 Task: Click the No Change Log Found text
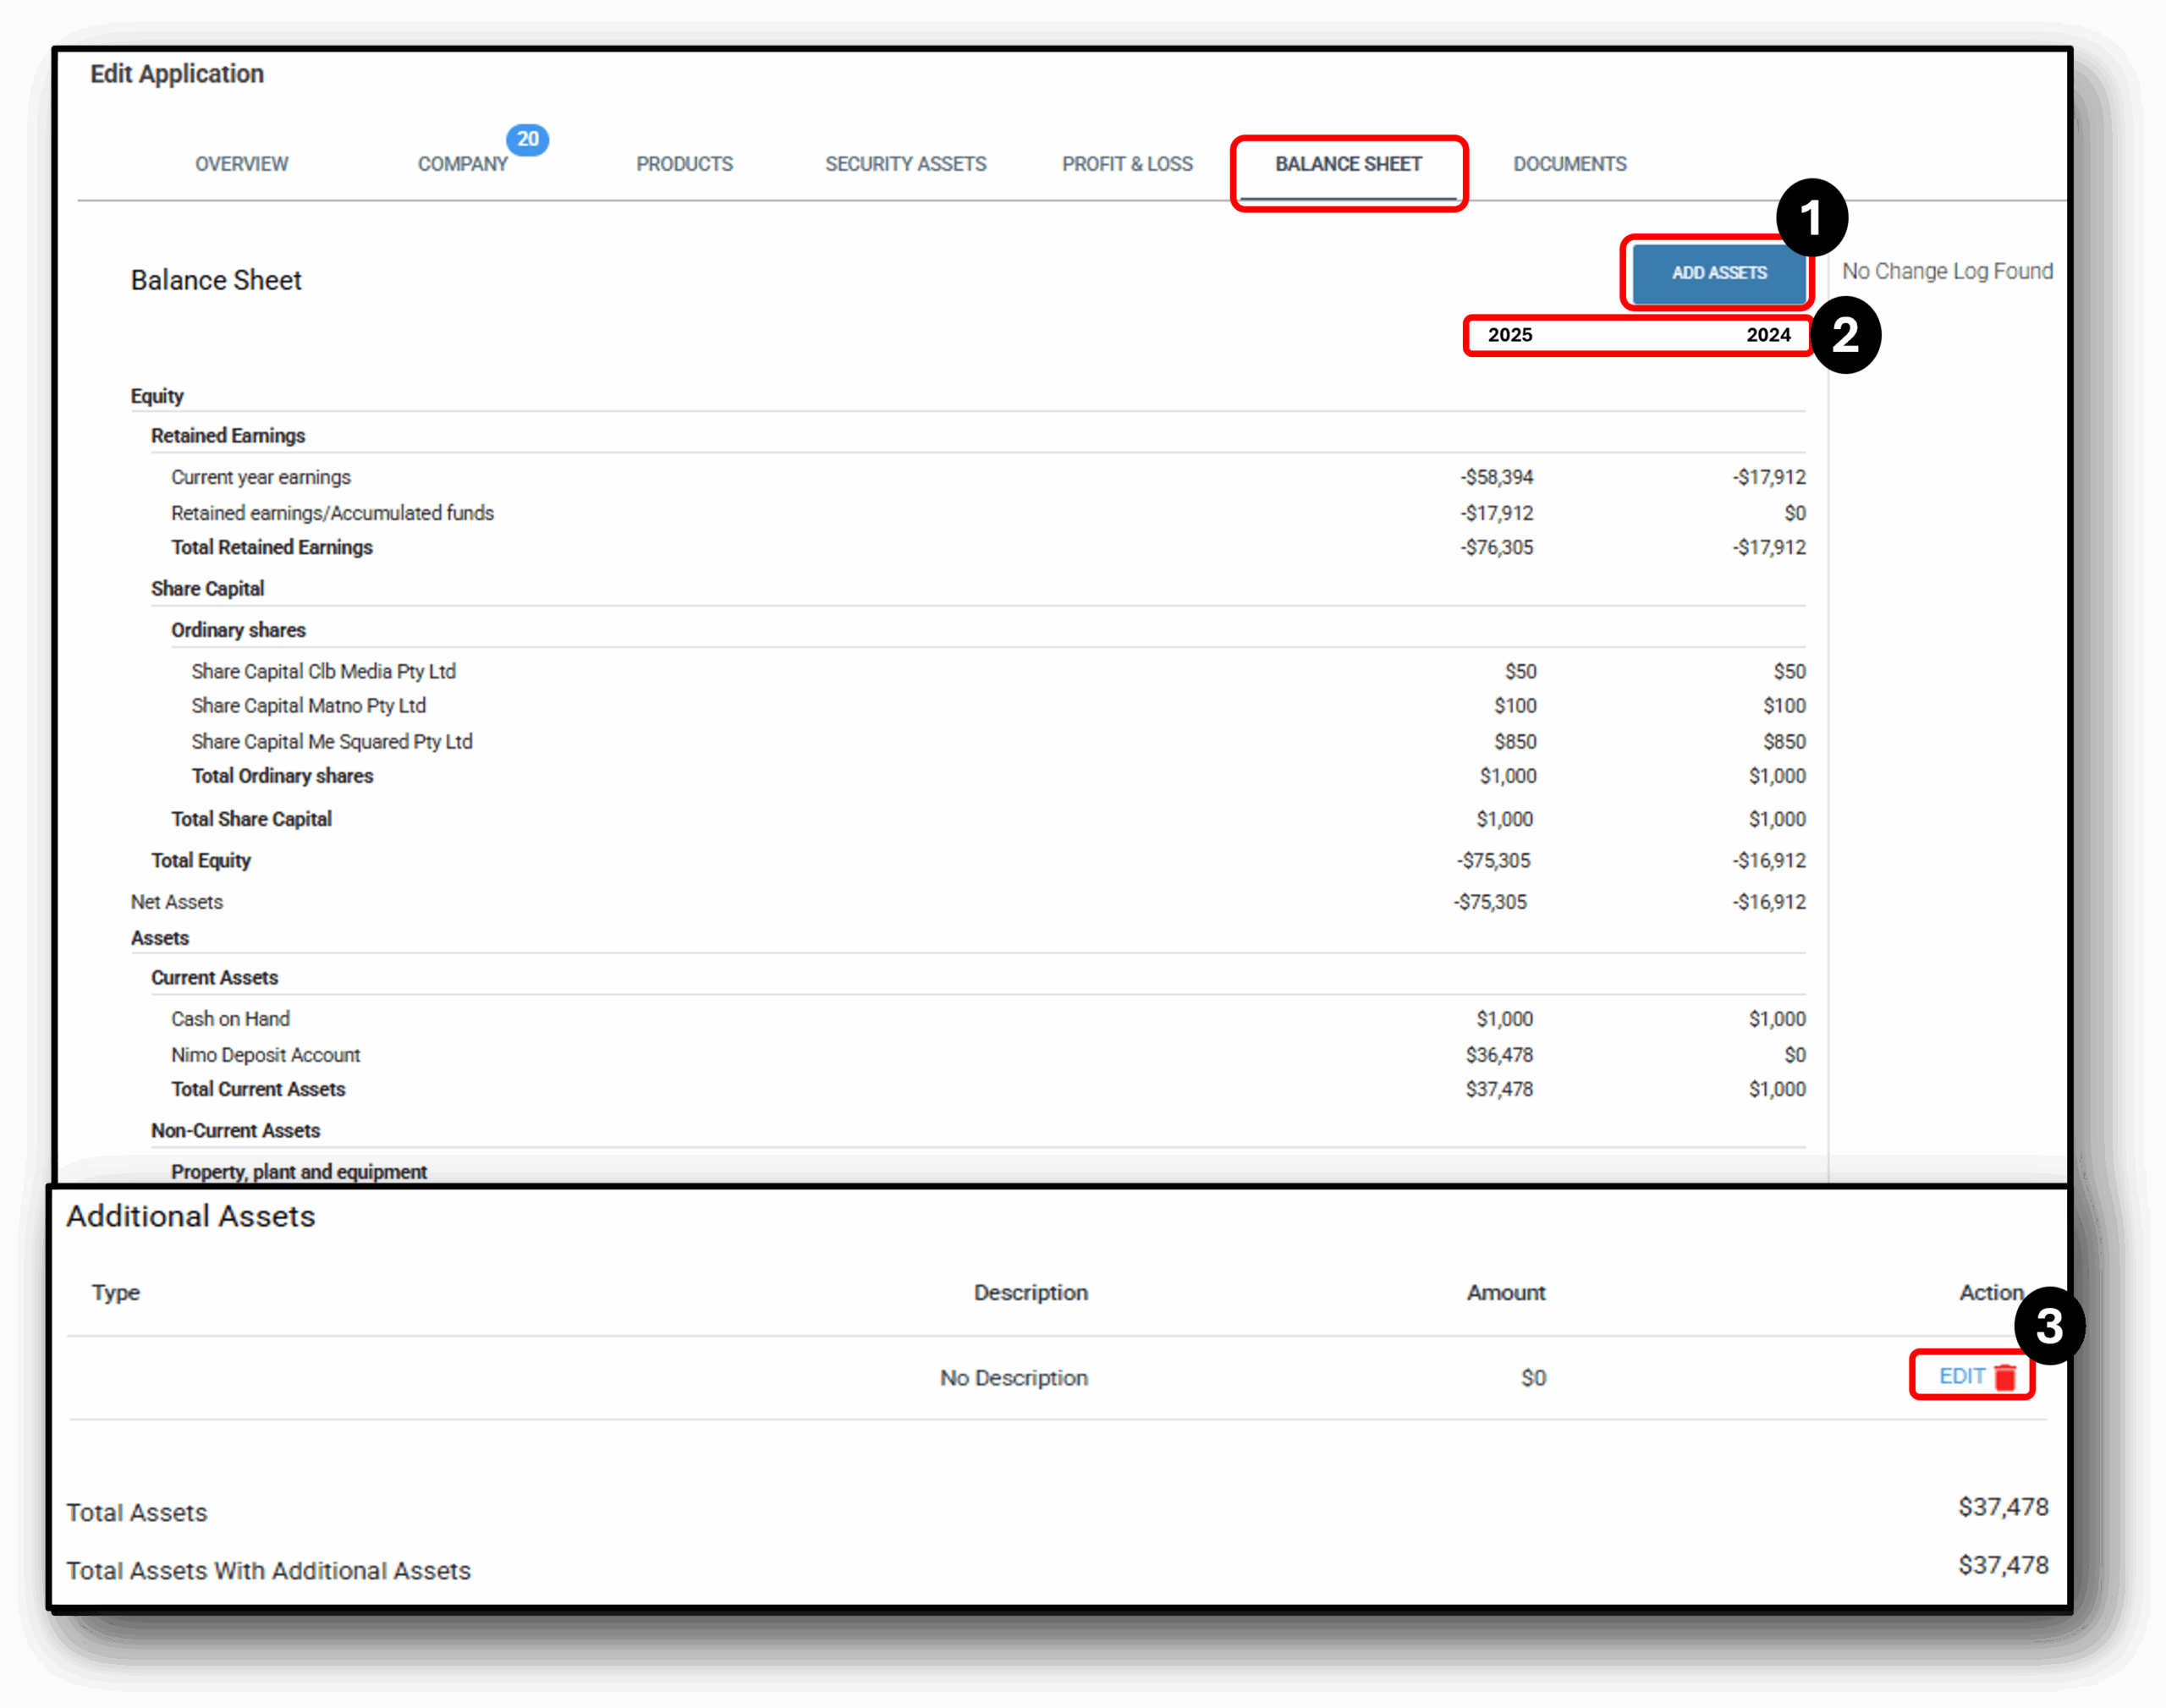coord(1947,271)
